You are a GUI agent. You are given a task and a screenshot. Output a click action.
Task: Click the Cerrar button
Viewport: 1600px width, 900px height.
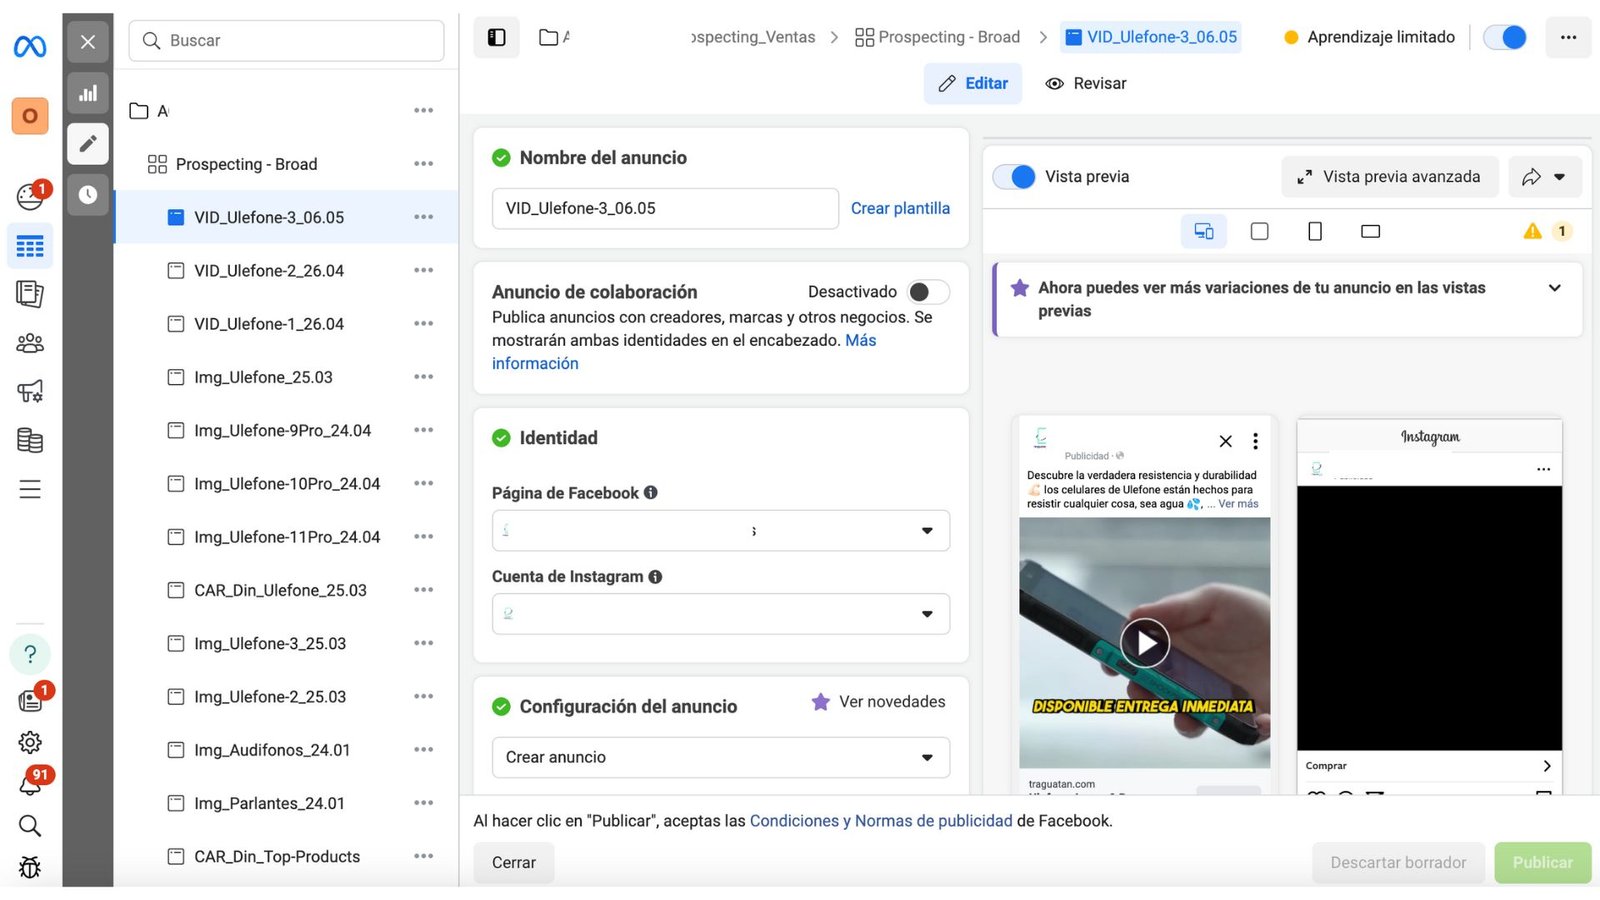[x=514, y=862]
